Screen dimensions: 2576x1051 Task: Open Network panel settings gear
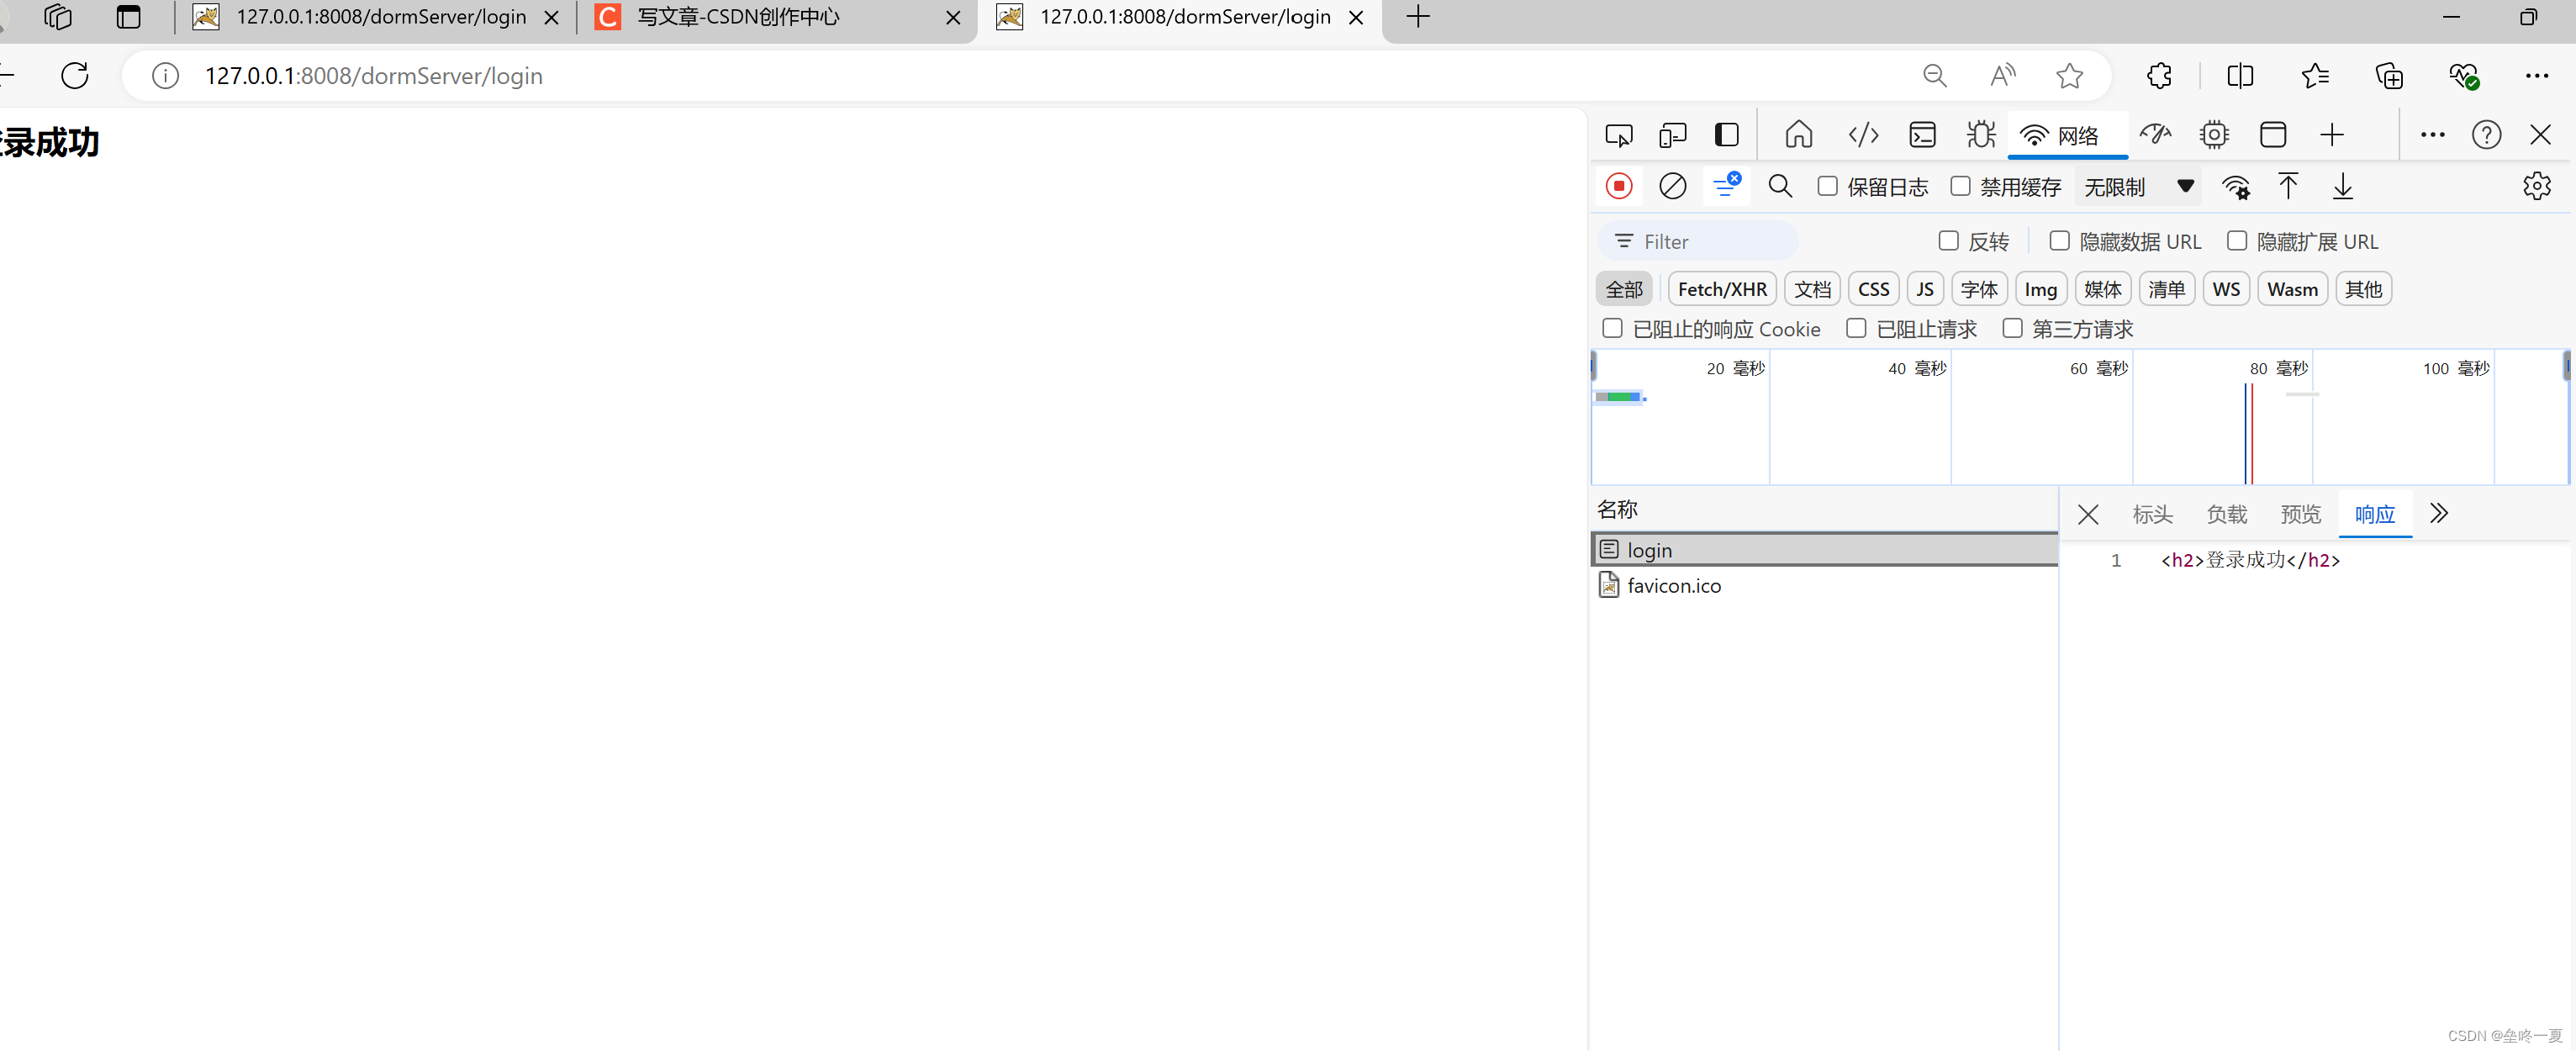(x=2536, y=186)
